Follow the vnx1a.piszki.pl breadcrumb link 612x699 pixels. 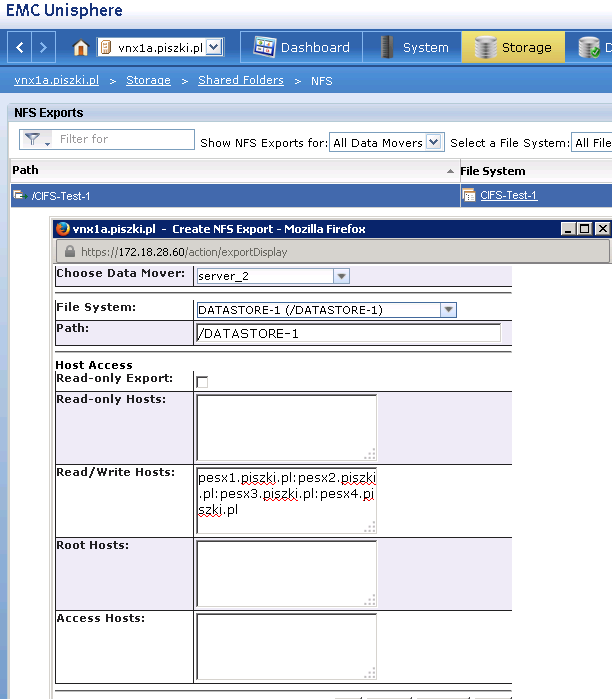[x=57, y=80]
